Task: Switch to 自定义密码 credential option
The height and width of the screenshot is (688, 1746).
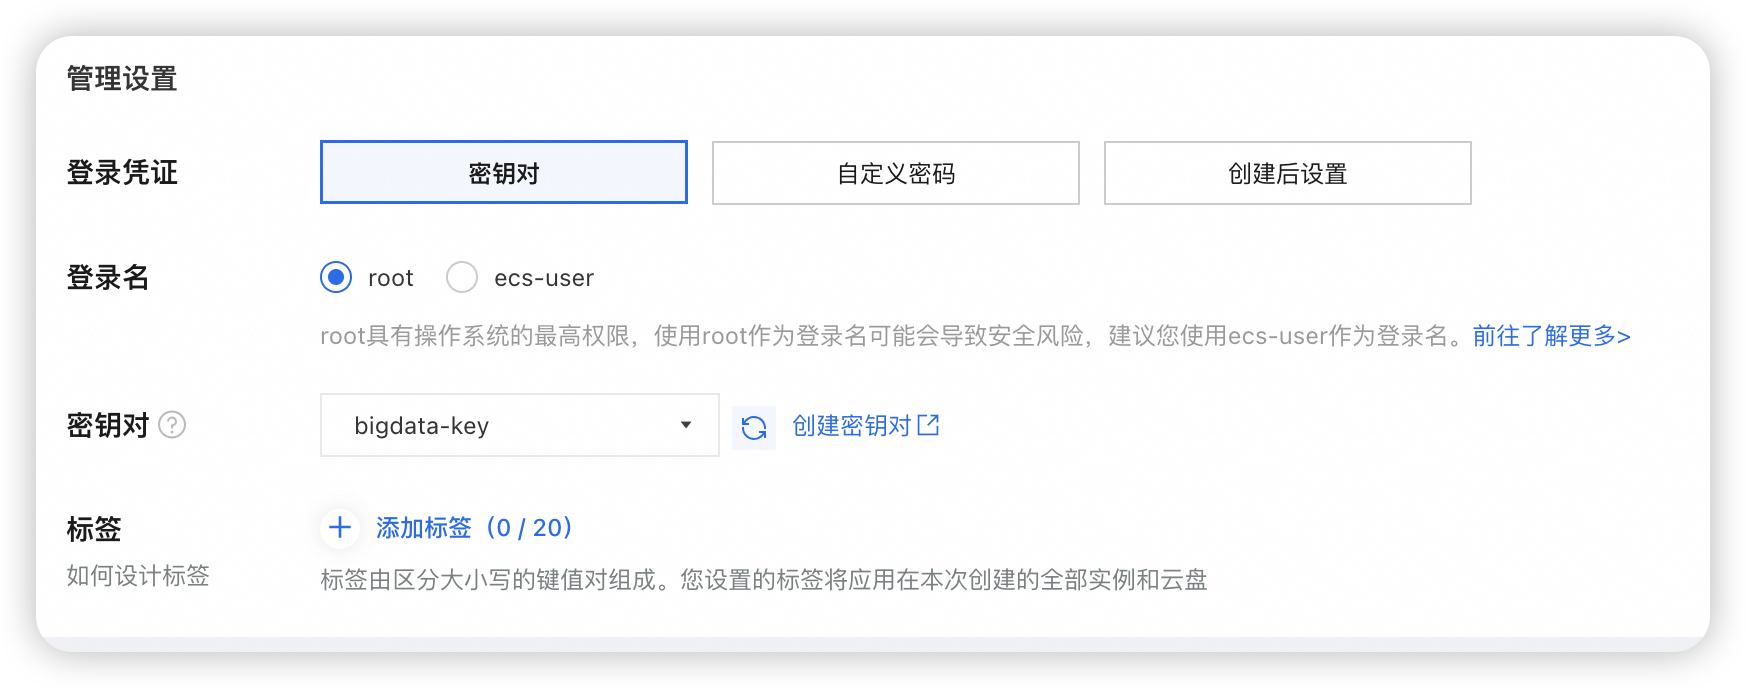Action: pyautogui.click(x=895, y=172)
